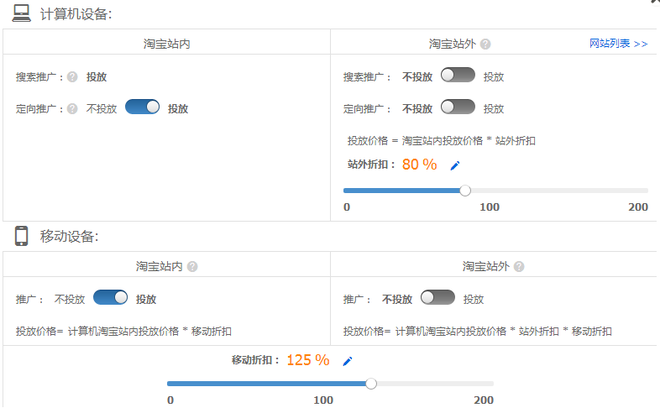Screen dimensions: 660x408
Task: Click pencil edit icon next to 125 %
Action: click(348, 361)
